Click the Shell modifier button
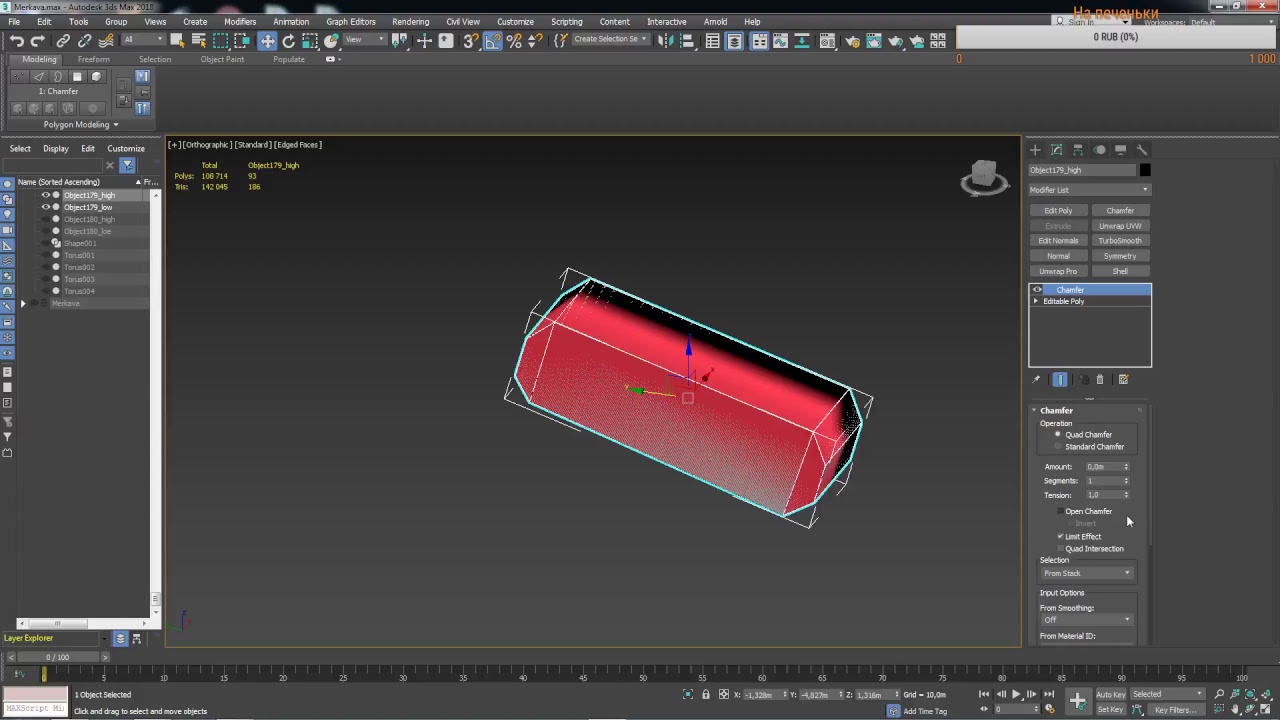This screenshot has width=1280, height=720. [x=1120, y=271]
